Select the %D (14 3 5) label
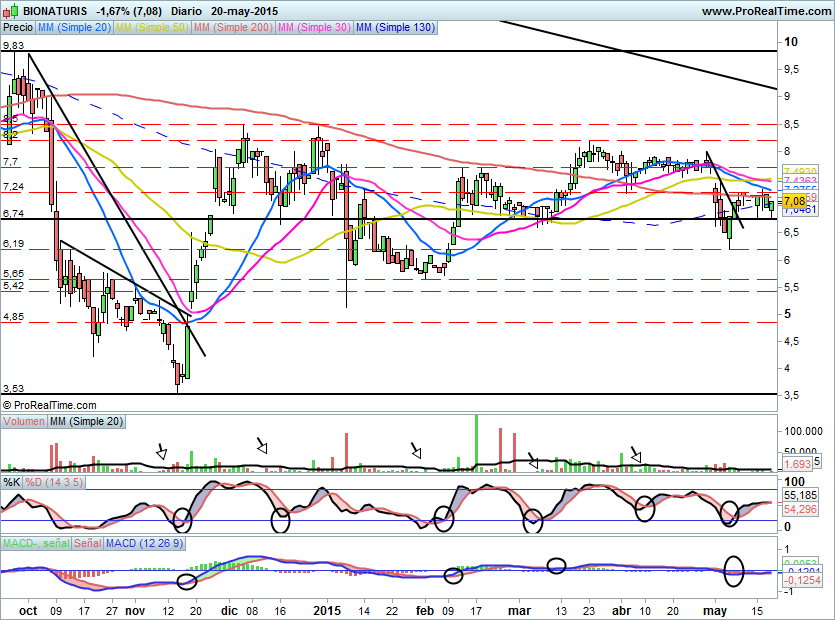Image resolution: width=835 pixels, height=620 pixels. (x=54, y=483)
